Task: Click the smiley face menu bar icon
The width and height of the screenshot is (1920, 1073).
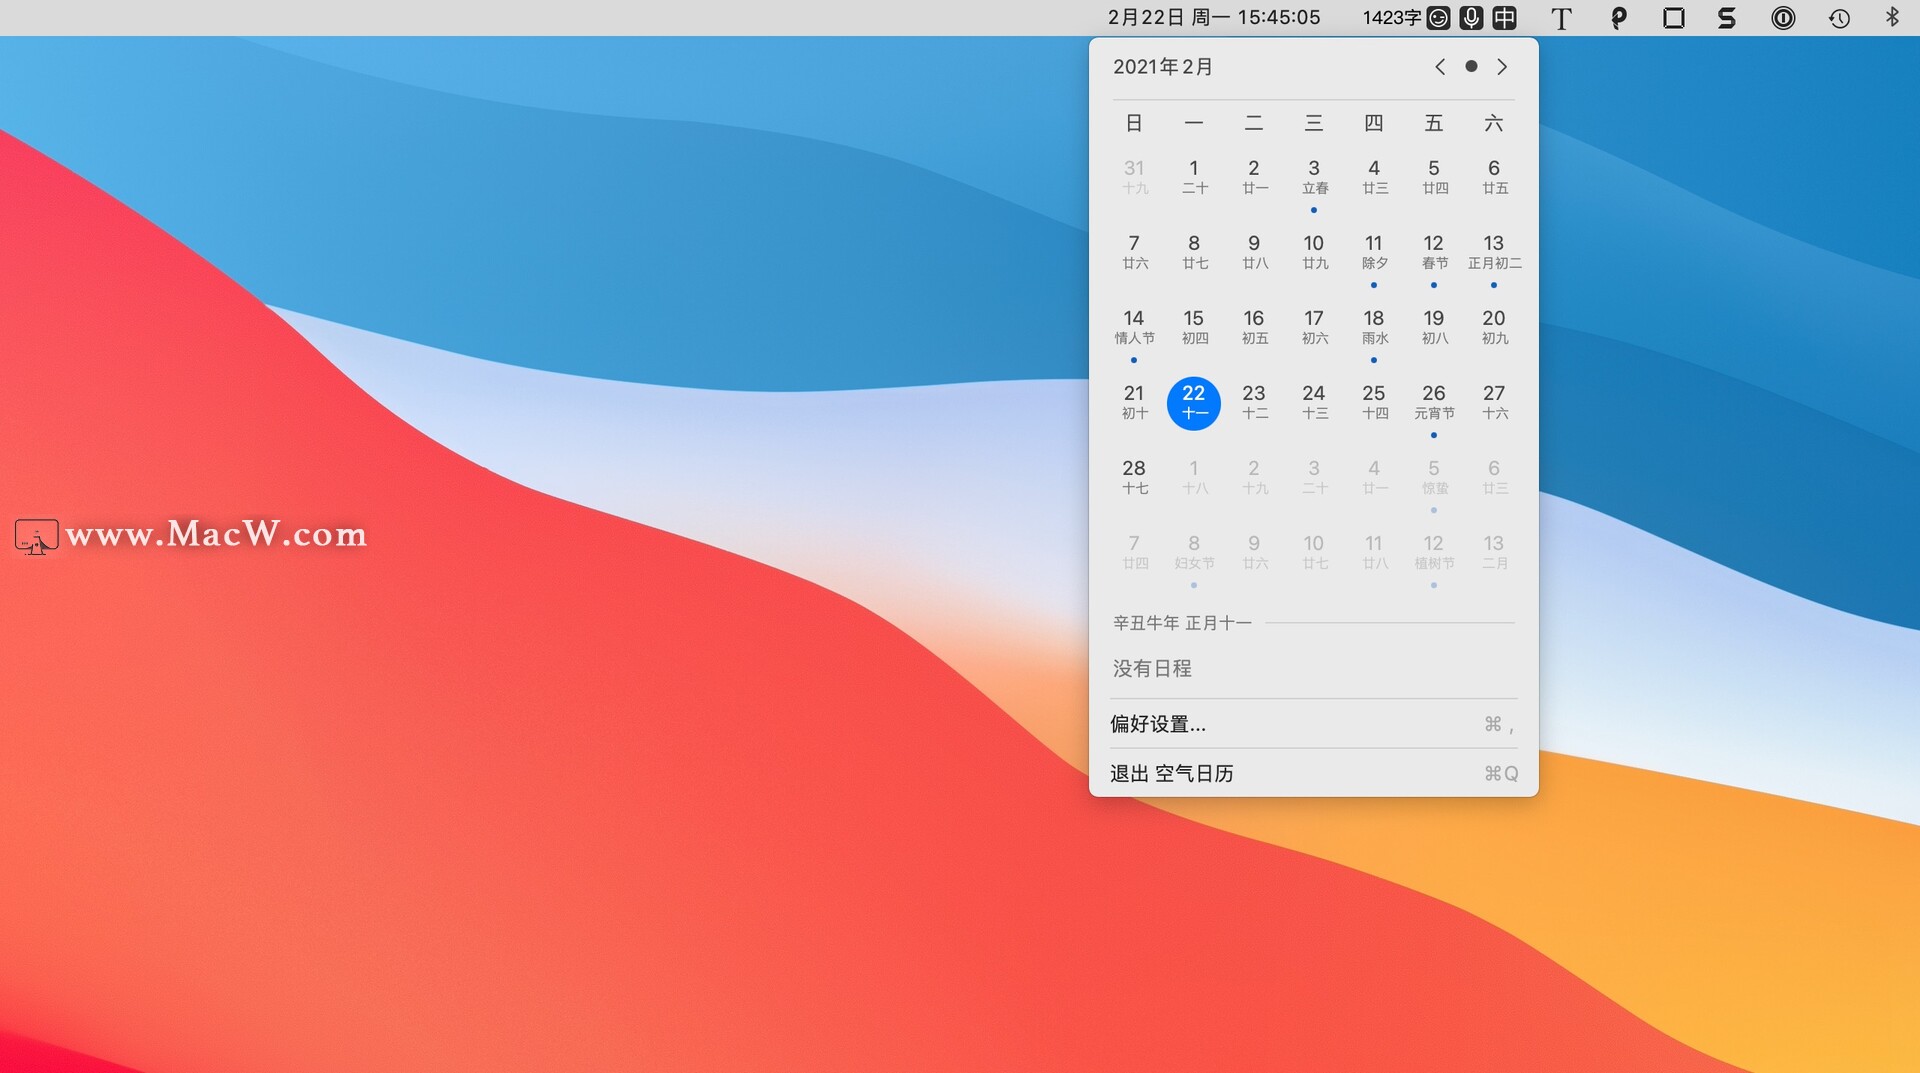Action: coord(1438,18)
